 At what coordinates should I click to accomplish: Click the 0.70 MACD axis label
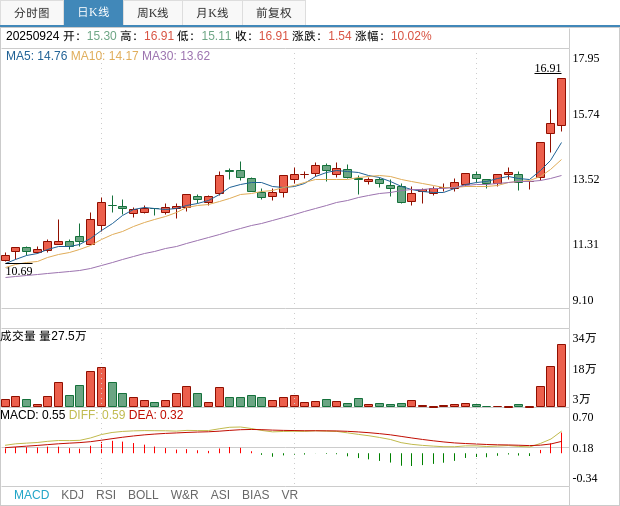(583, 417)
